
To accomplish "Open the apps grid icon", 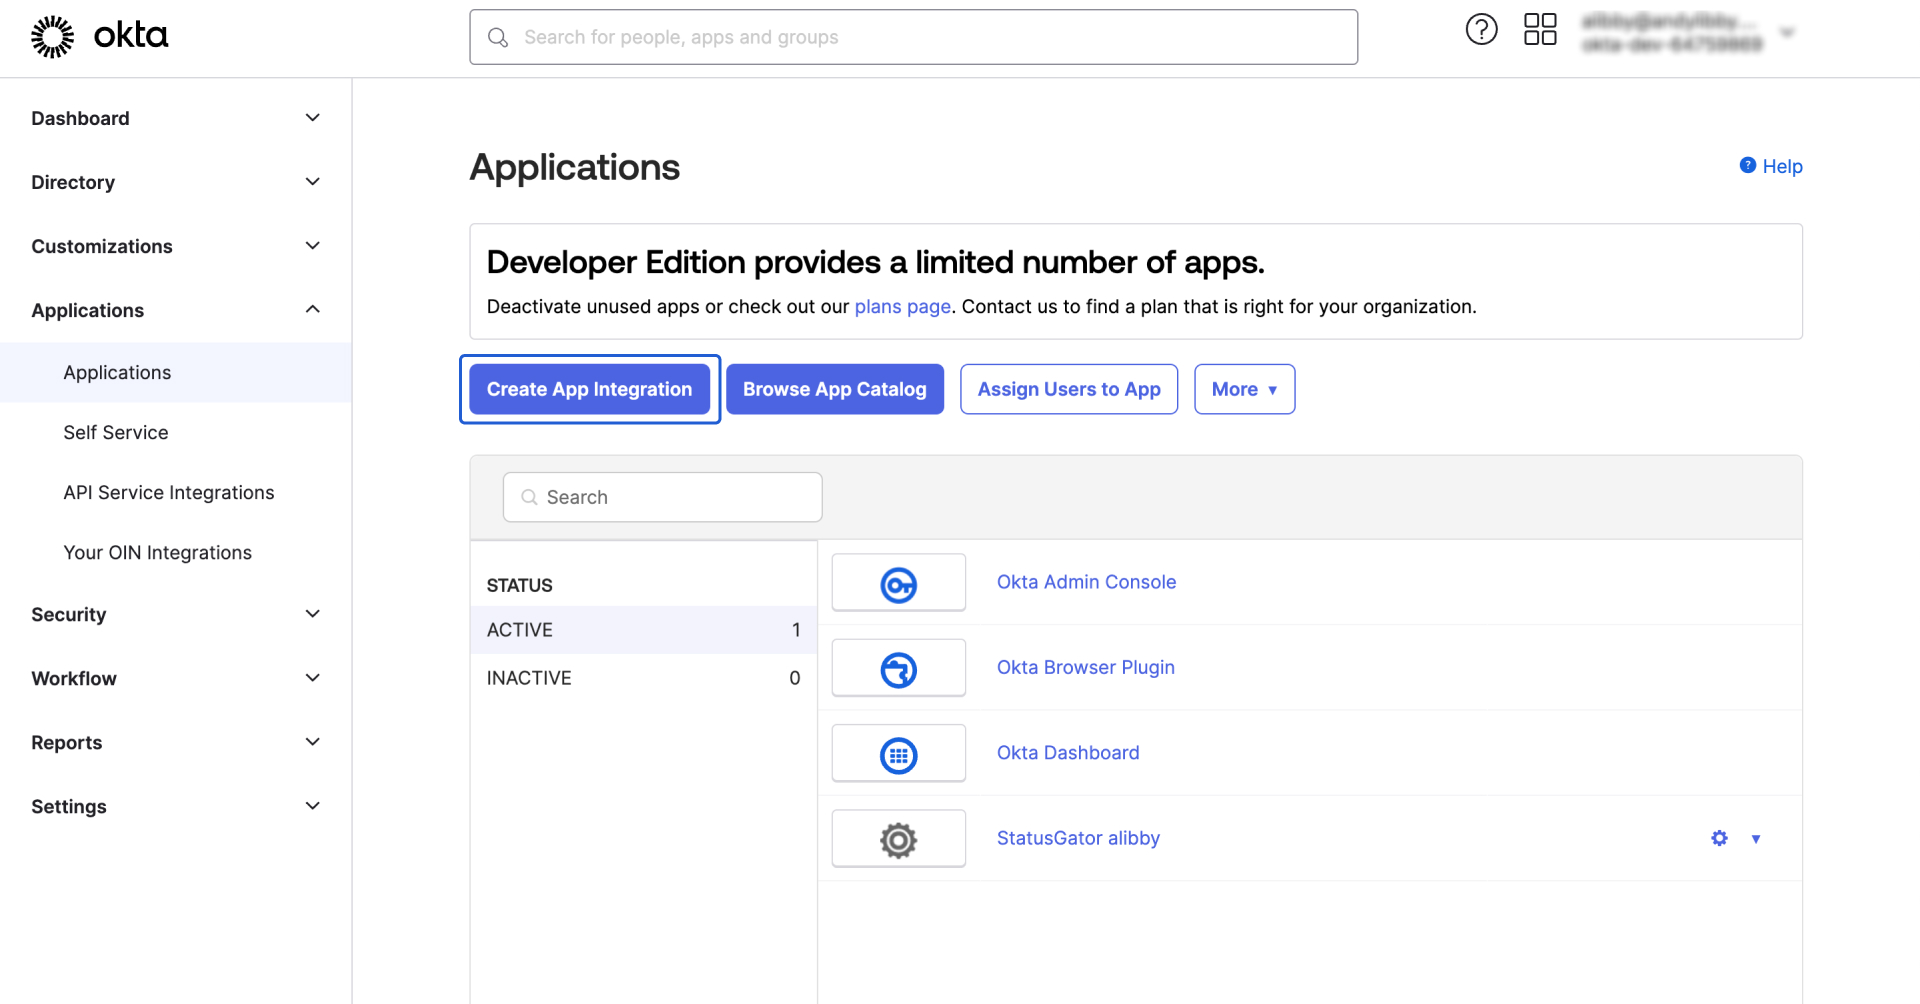I will [x=1540, y=30].
